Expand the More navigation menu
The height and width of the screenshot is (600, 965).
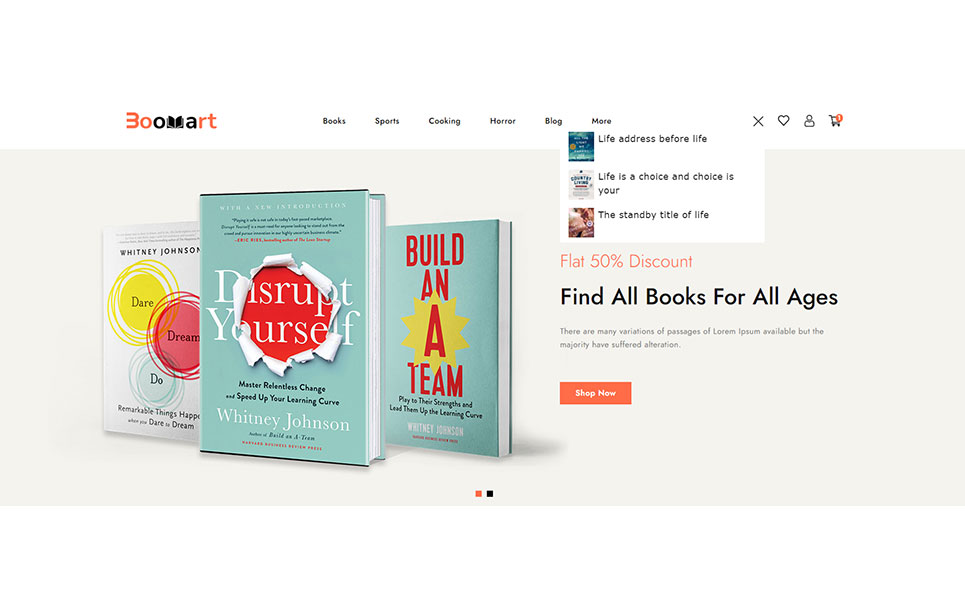pyautogui.click(x=601, y=121)
